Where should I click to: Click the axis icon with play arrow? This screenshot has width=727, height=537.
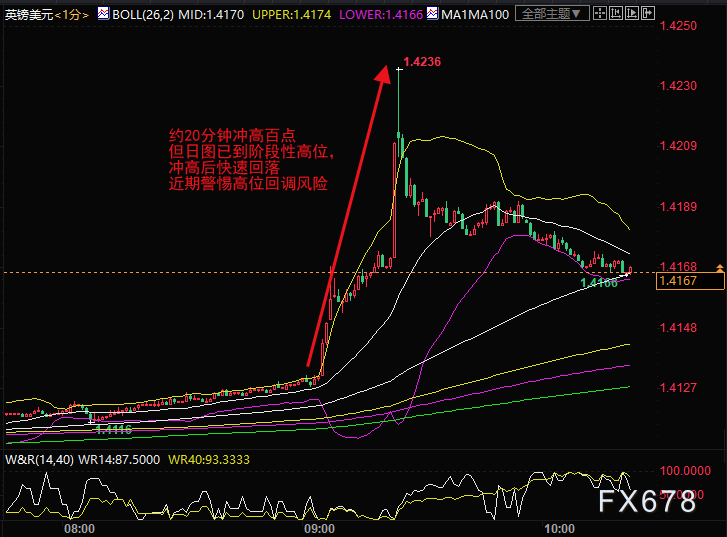coord(631,14)
